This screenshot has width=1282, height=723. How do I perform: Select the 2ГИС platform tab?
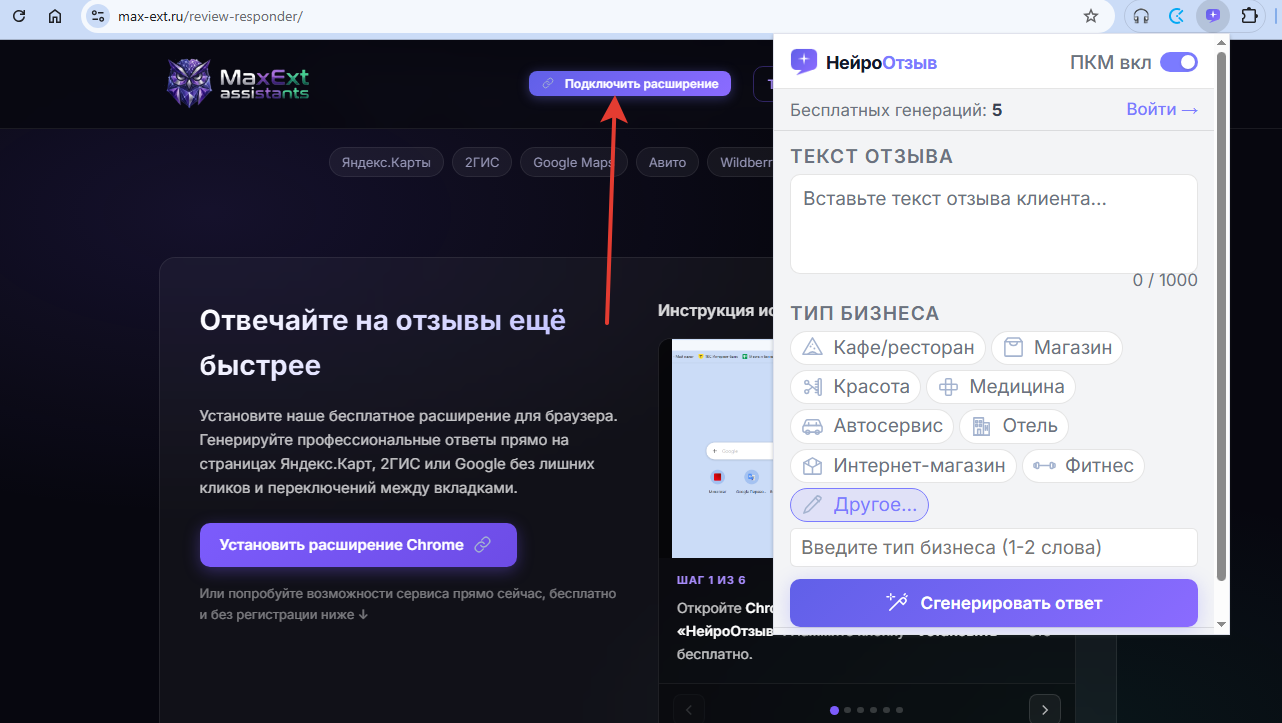coord(482,162)
